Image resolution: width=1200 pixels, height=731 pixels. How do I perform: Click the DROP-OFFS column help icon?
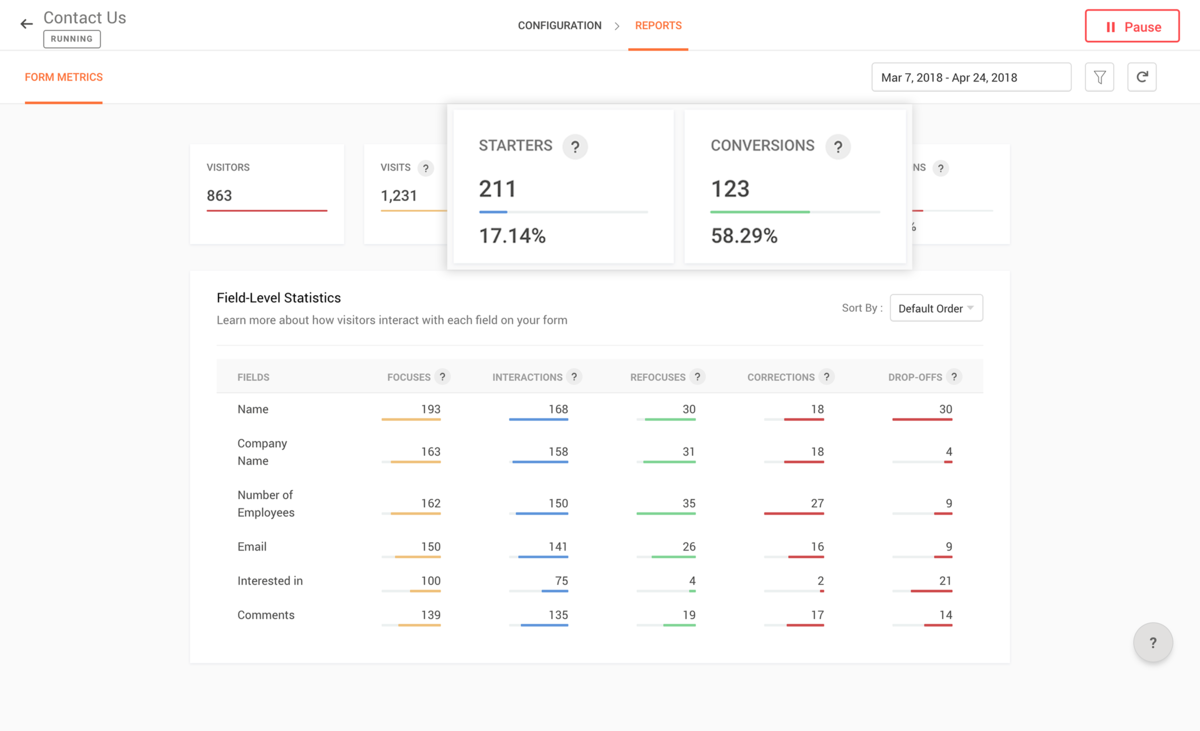(955, 376)
